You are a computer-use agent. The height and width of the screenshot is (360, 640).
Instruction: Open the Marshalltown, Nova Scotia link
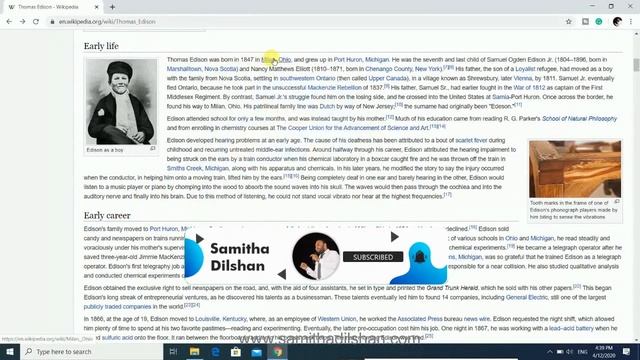click(202, 69)
